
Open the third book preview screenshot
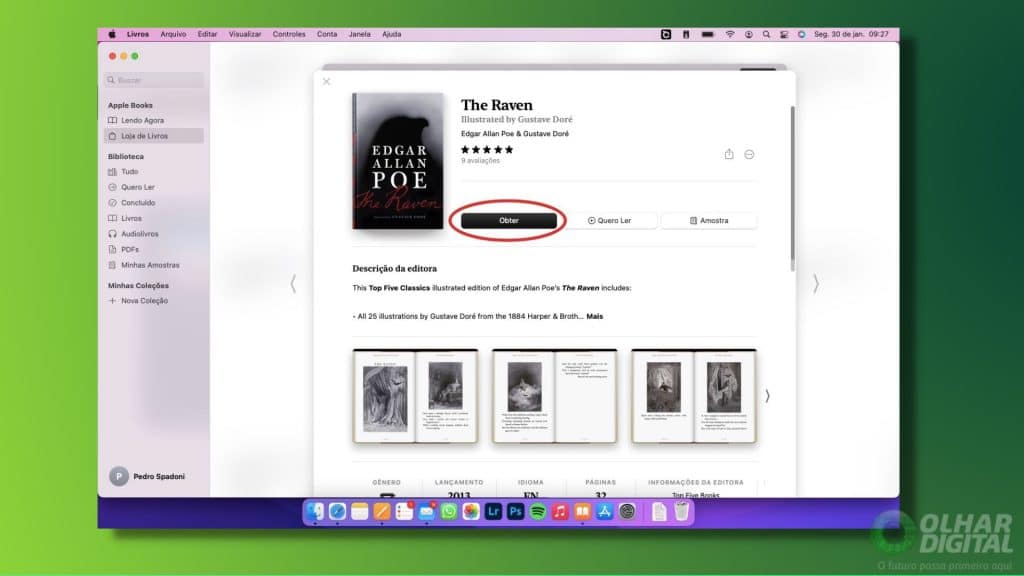click(x=694, y=396)
